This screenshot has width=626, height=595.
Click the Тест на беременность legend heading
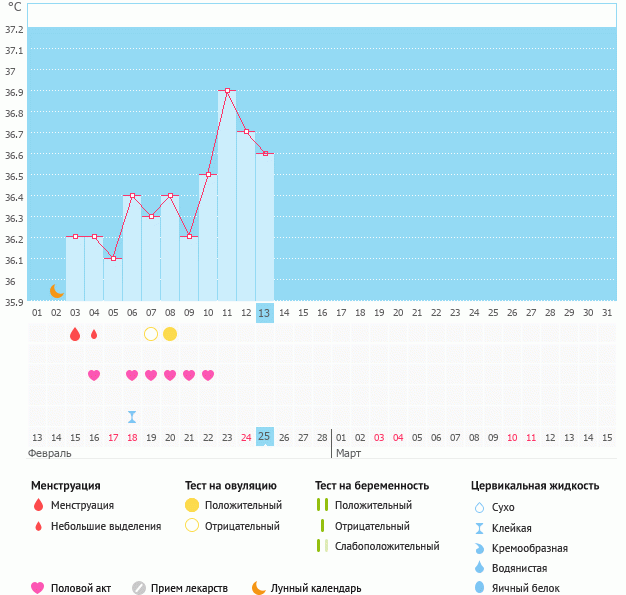pos(372,486)
